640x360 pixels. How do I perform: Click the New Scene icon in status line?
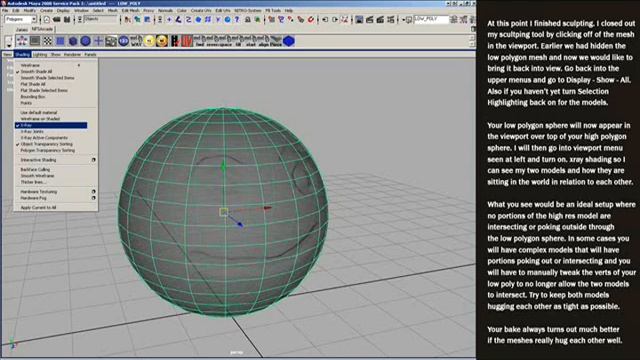(x=47, y=19)
